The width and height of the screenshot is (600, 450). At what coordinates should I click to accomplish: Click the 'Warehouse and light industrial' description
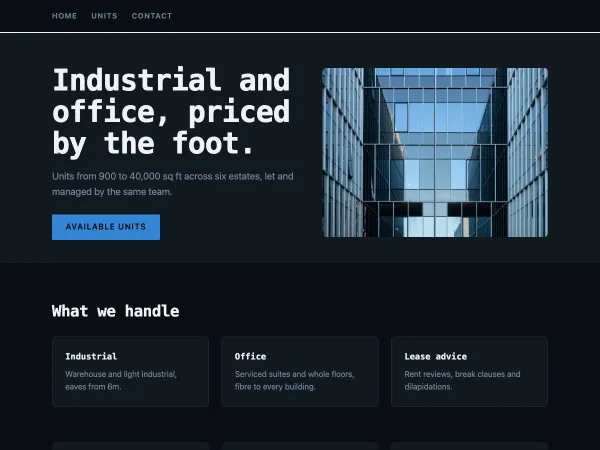[121, 380]
